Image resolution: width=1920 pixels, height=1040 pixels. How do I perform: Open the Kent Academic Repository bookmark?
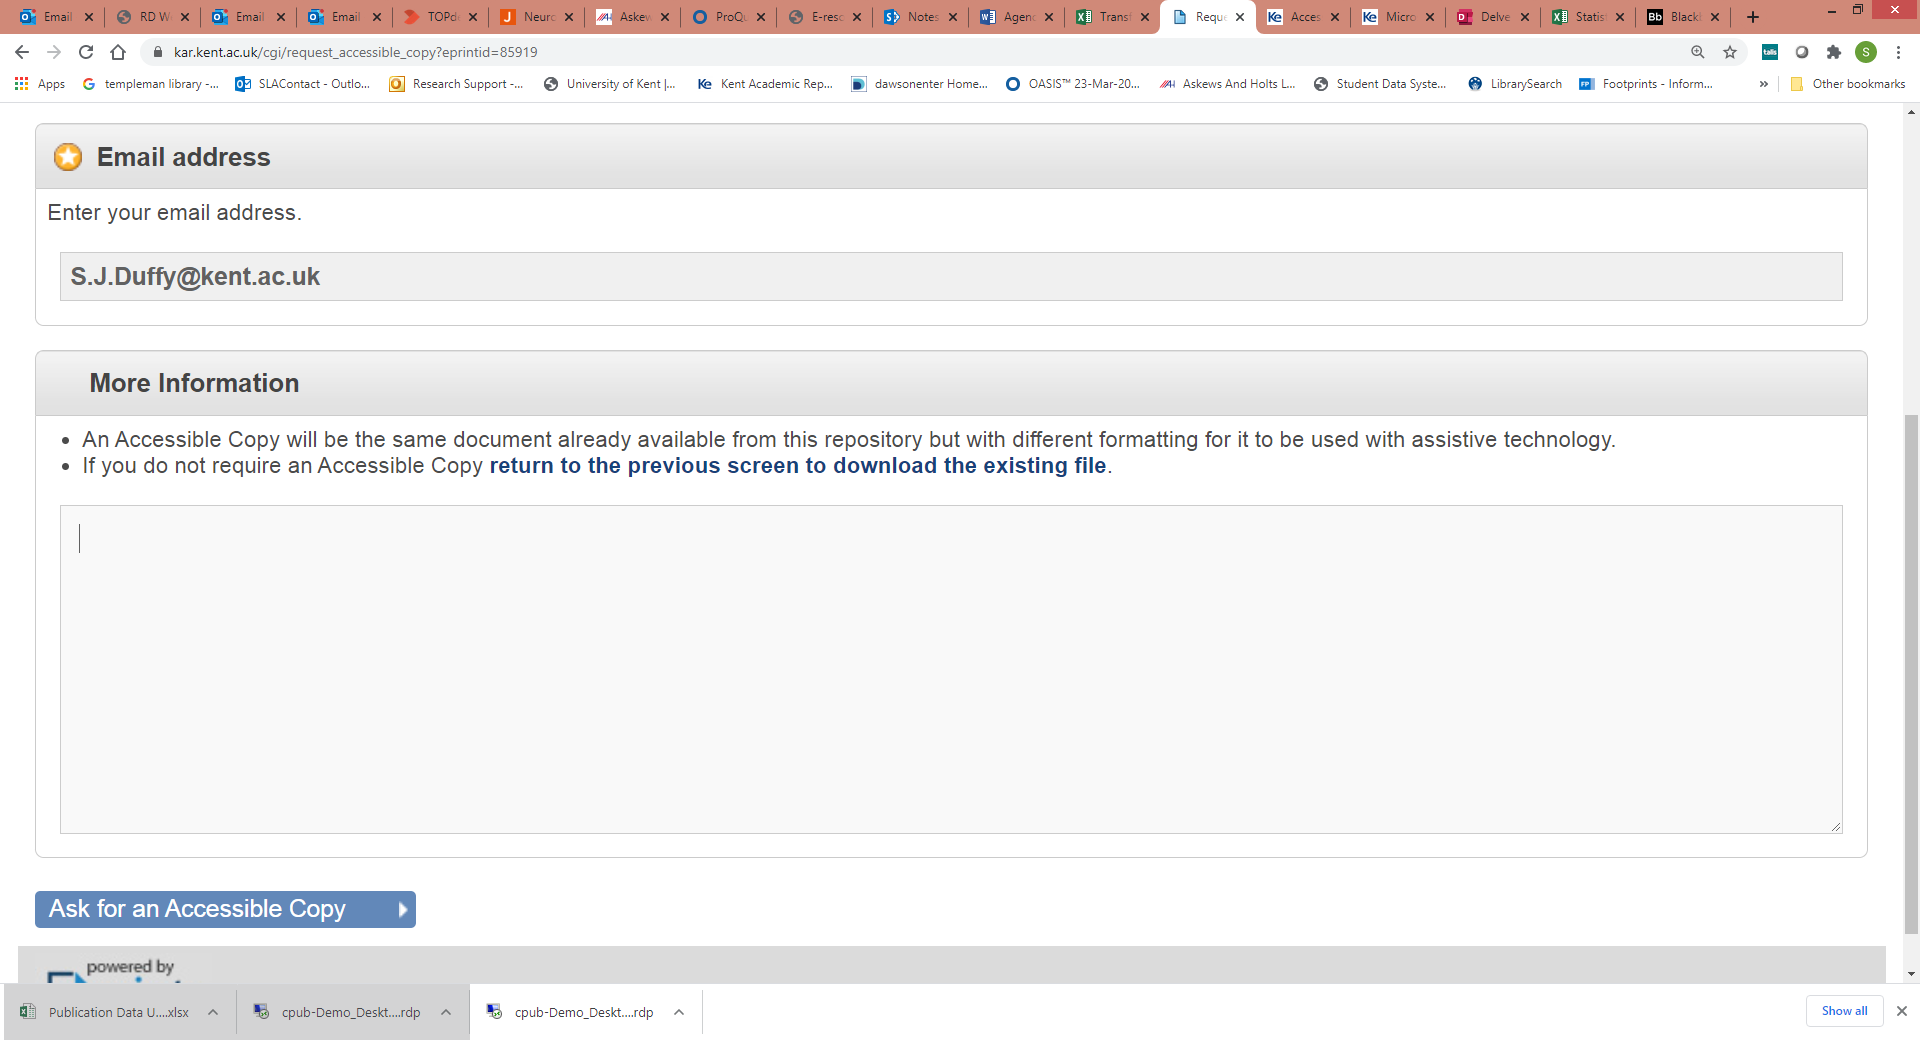coord(766,84)
